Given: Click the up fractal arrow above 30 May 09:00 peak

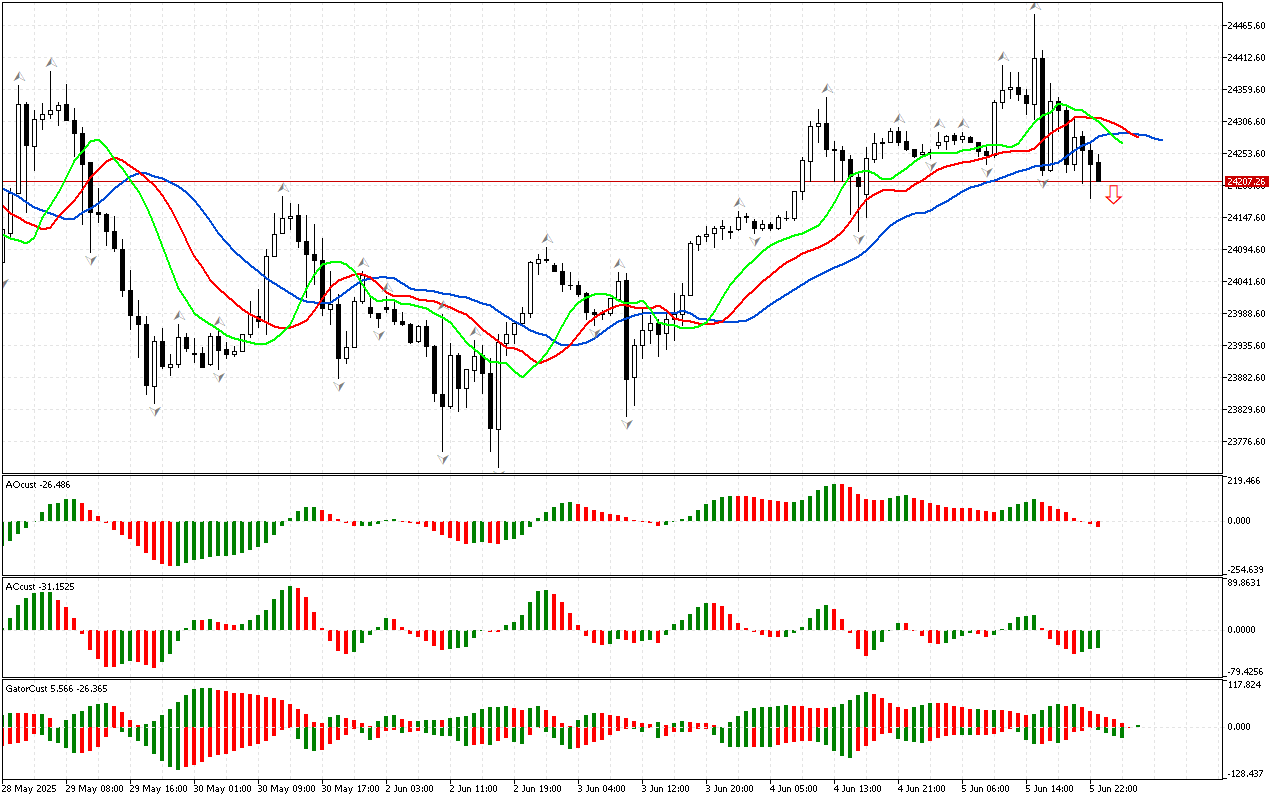Looking at the screenshot, I should coord(284,187).
